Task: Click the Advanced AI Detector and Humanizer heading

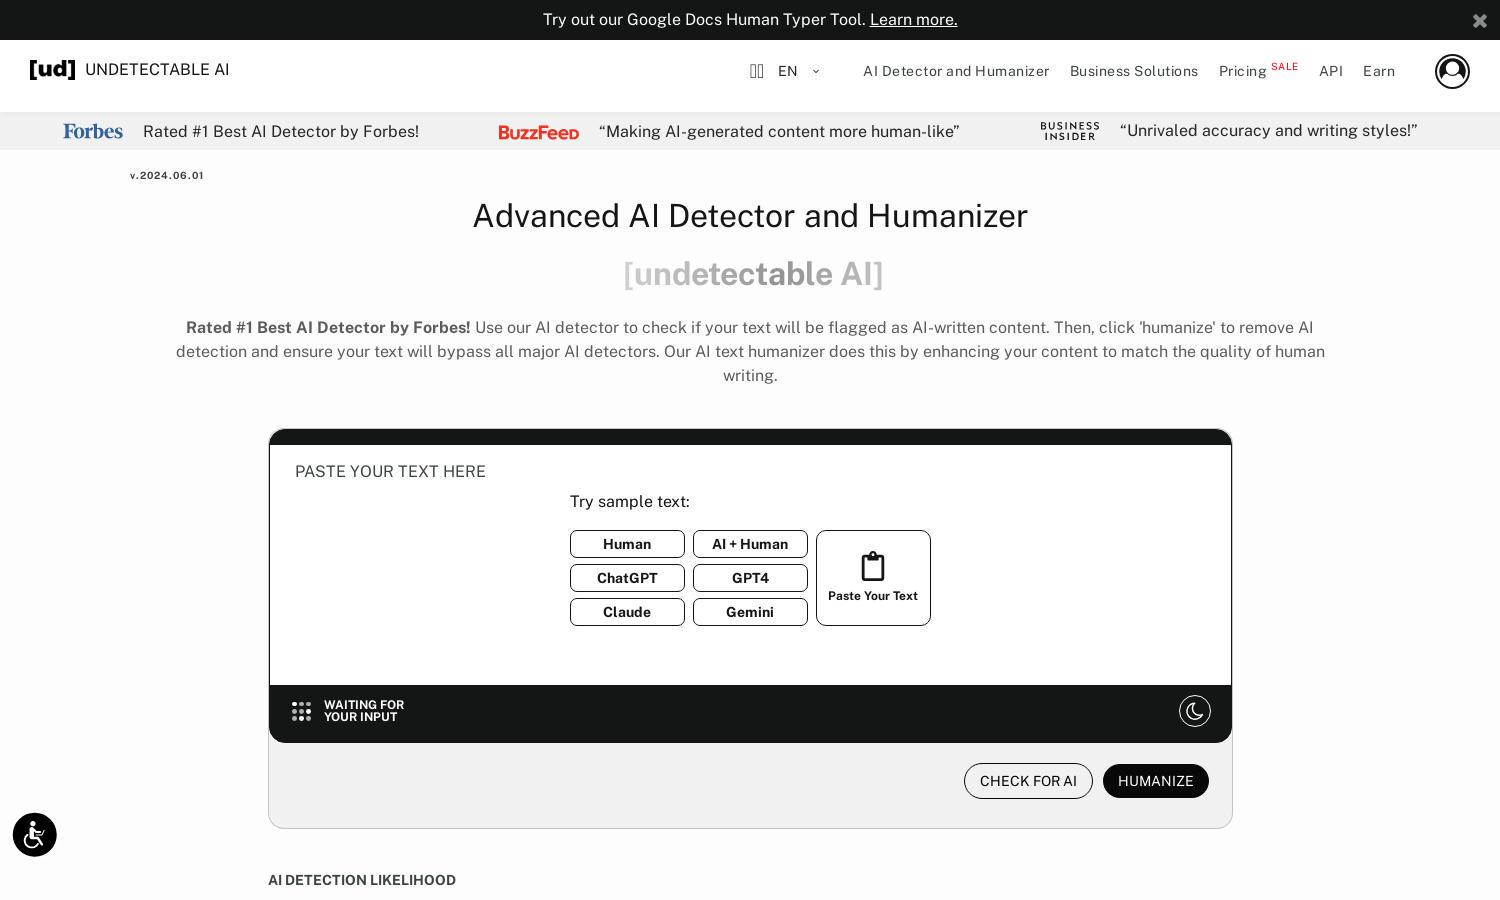Action: click(x=750, y=216)
